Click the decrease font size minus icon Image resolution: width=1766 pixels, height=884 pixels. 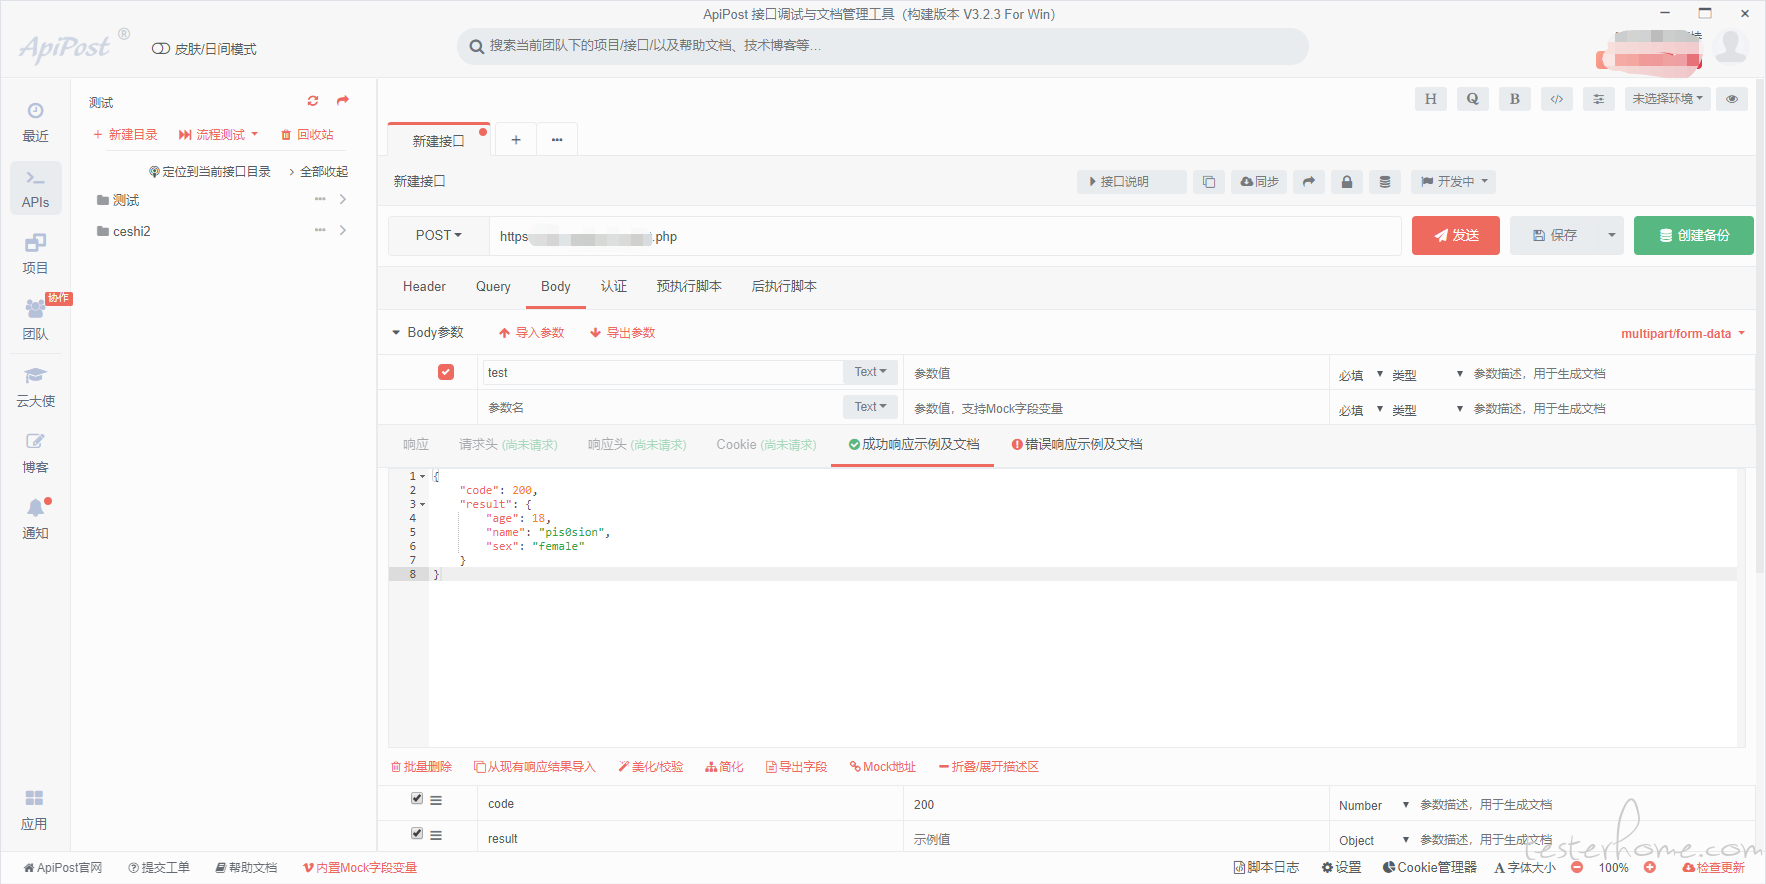tap(1577, 867)
